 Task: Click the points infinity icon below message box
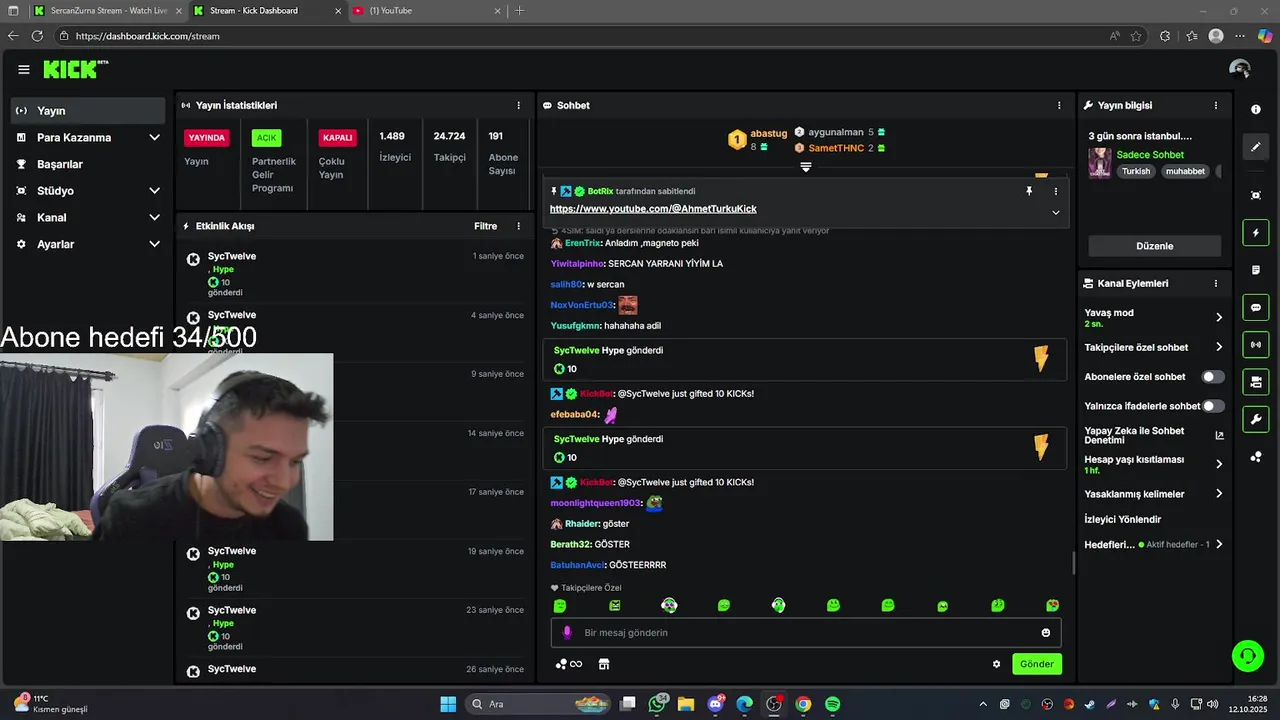(569, 664)
